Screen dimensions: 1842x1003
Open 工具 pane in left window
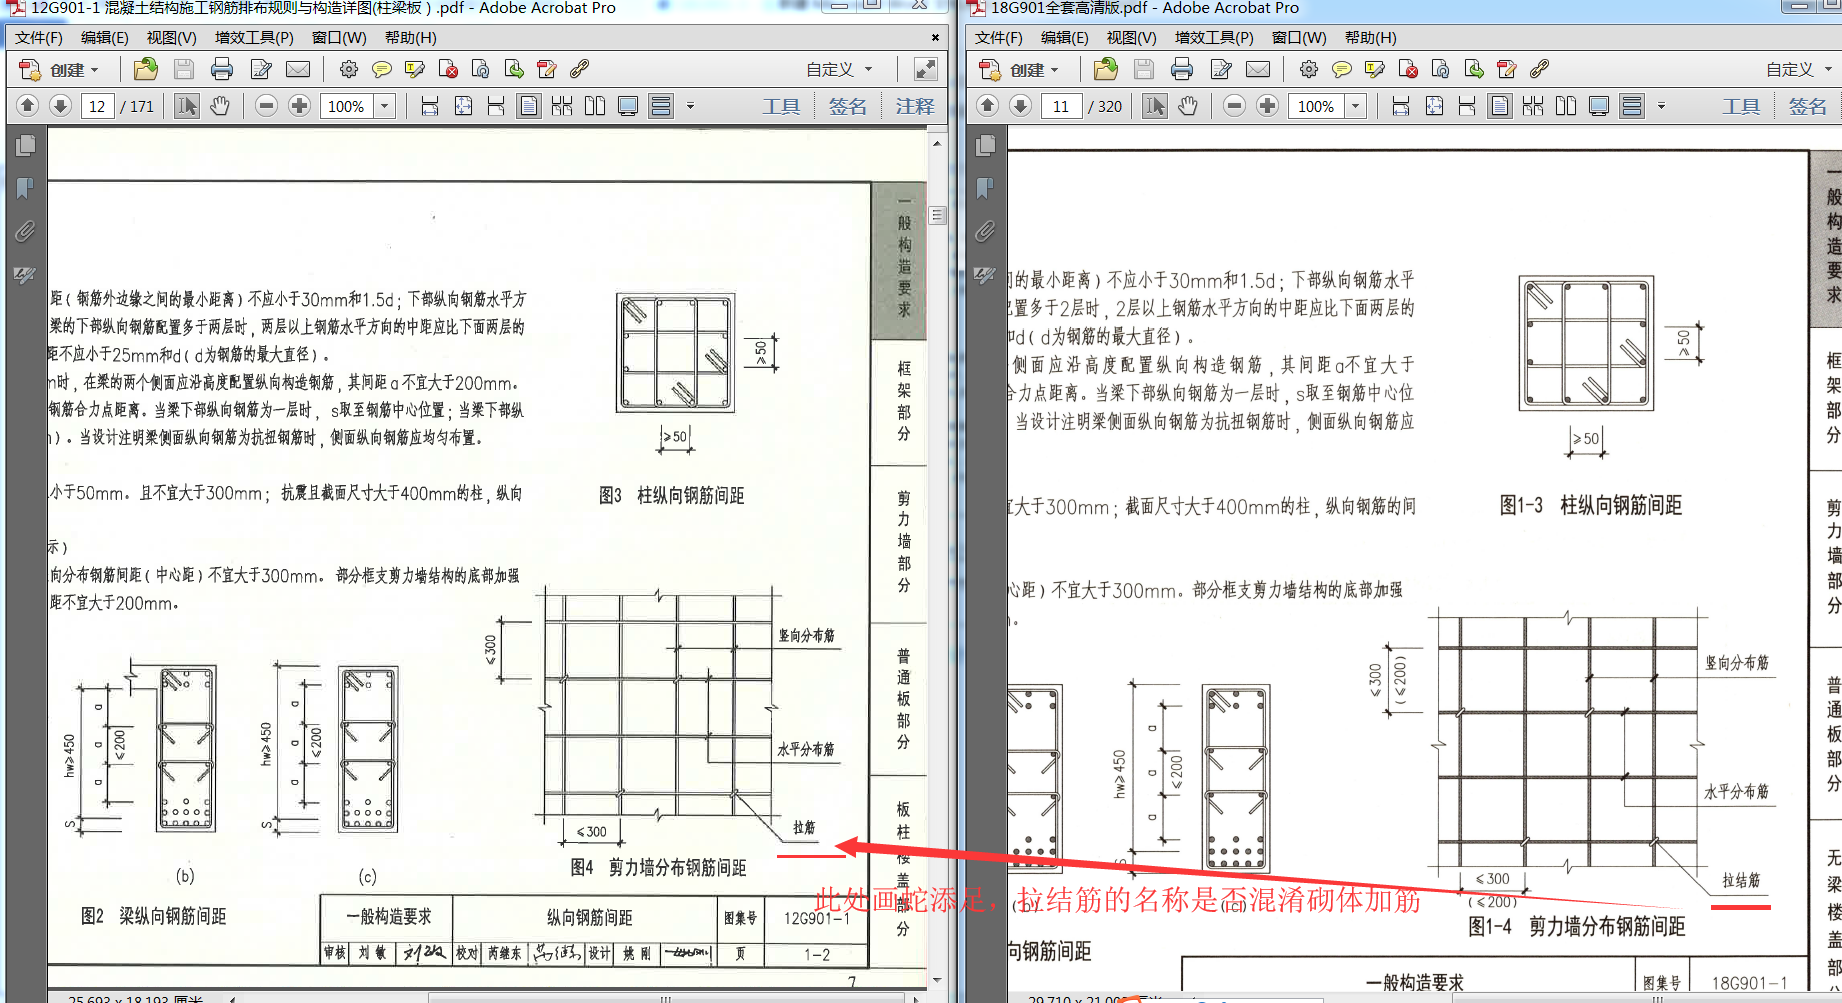point(781,106)
